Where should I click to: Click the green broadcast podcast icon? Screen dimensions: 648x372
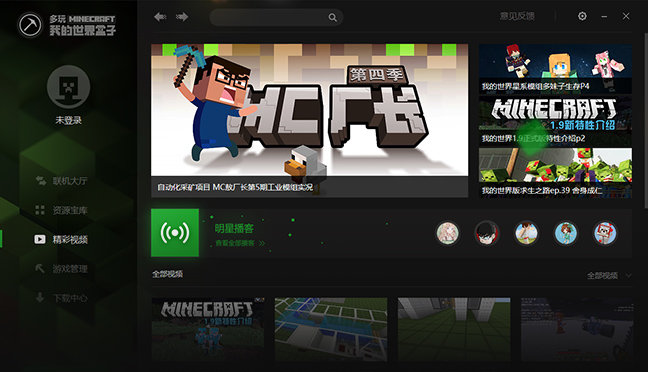175,233
